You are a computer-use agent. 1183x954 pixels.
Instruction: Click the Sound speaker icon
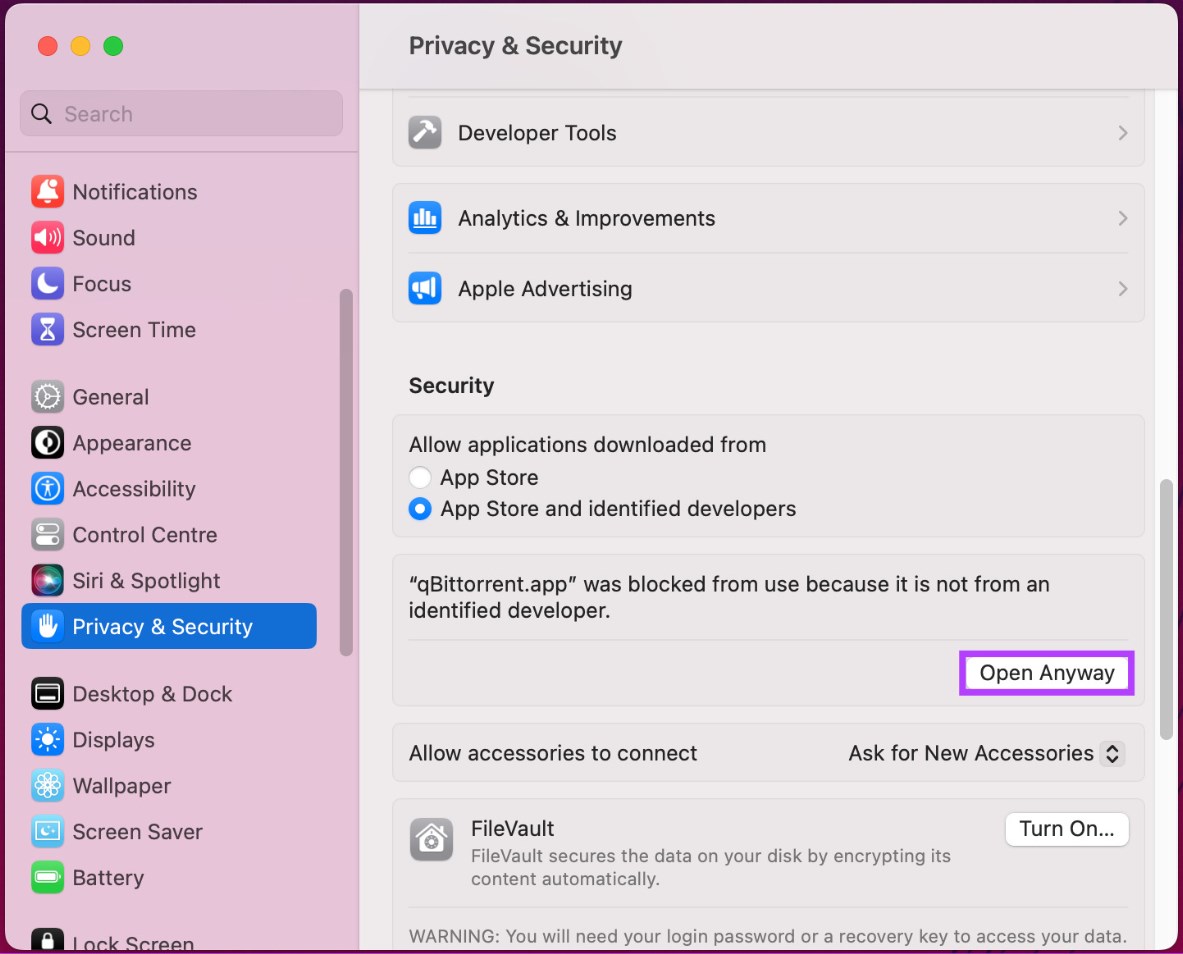pyautogui.click(x=47, y=237)
